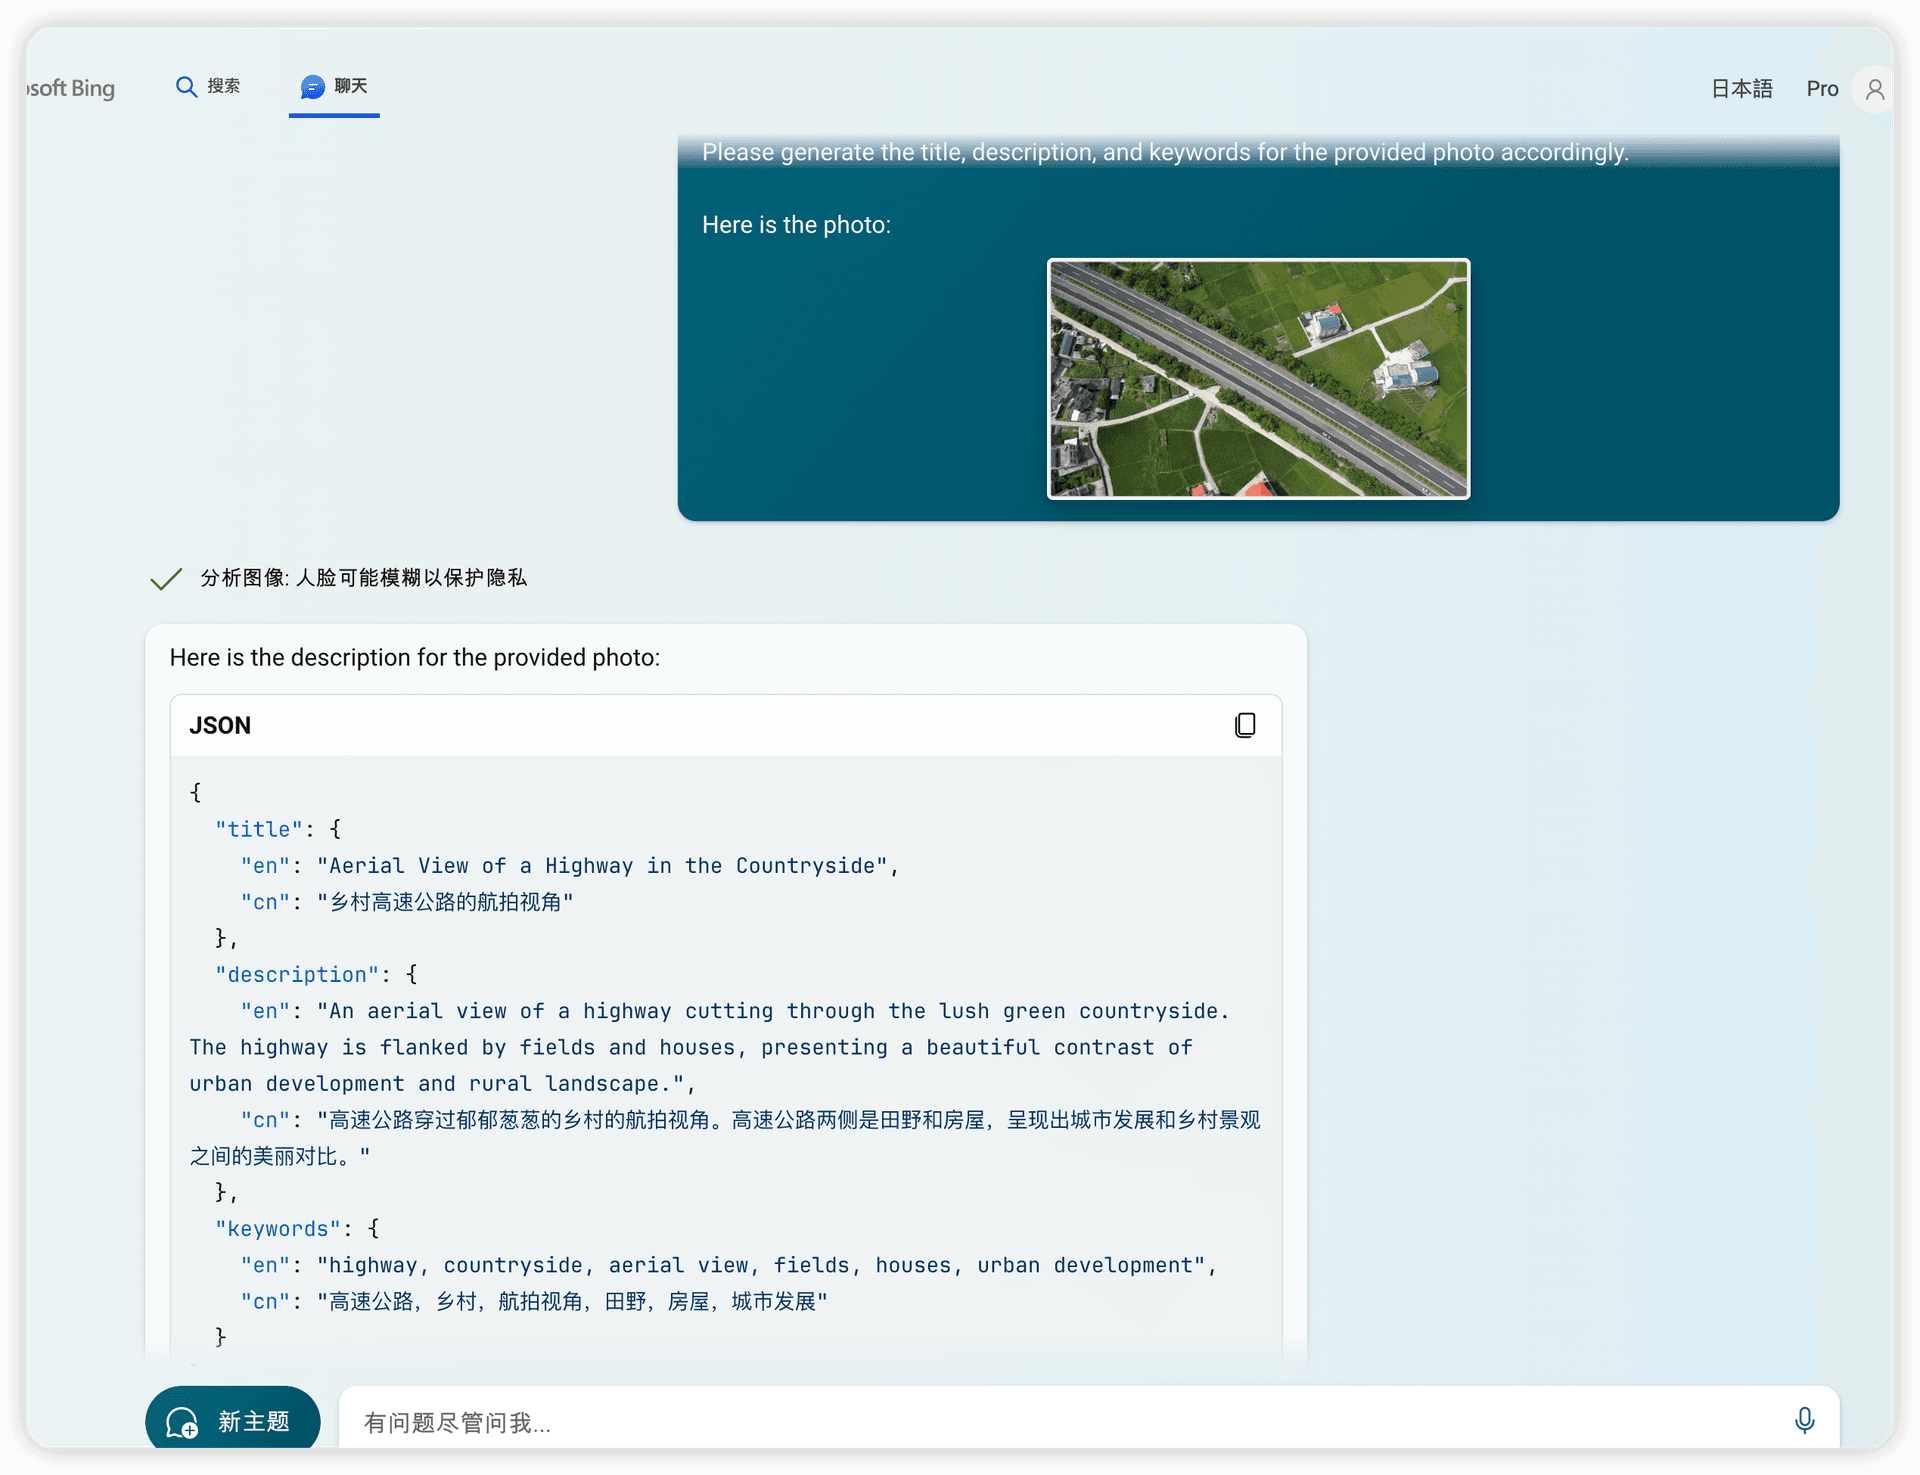The image size is (1920, 1475).
Task: Activate the microphone voice input
Action: click(1805, 1421)
